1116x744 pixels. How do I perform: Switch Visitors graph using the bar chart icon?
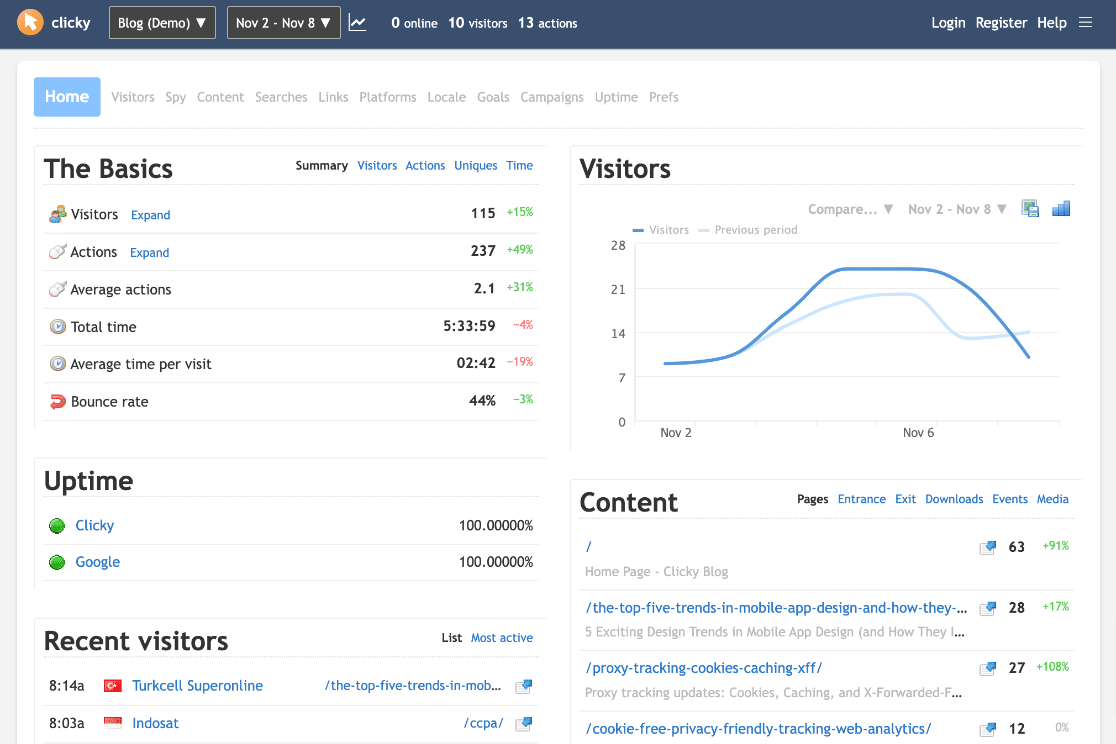[1061, 208]
